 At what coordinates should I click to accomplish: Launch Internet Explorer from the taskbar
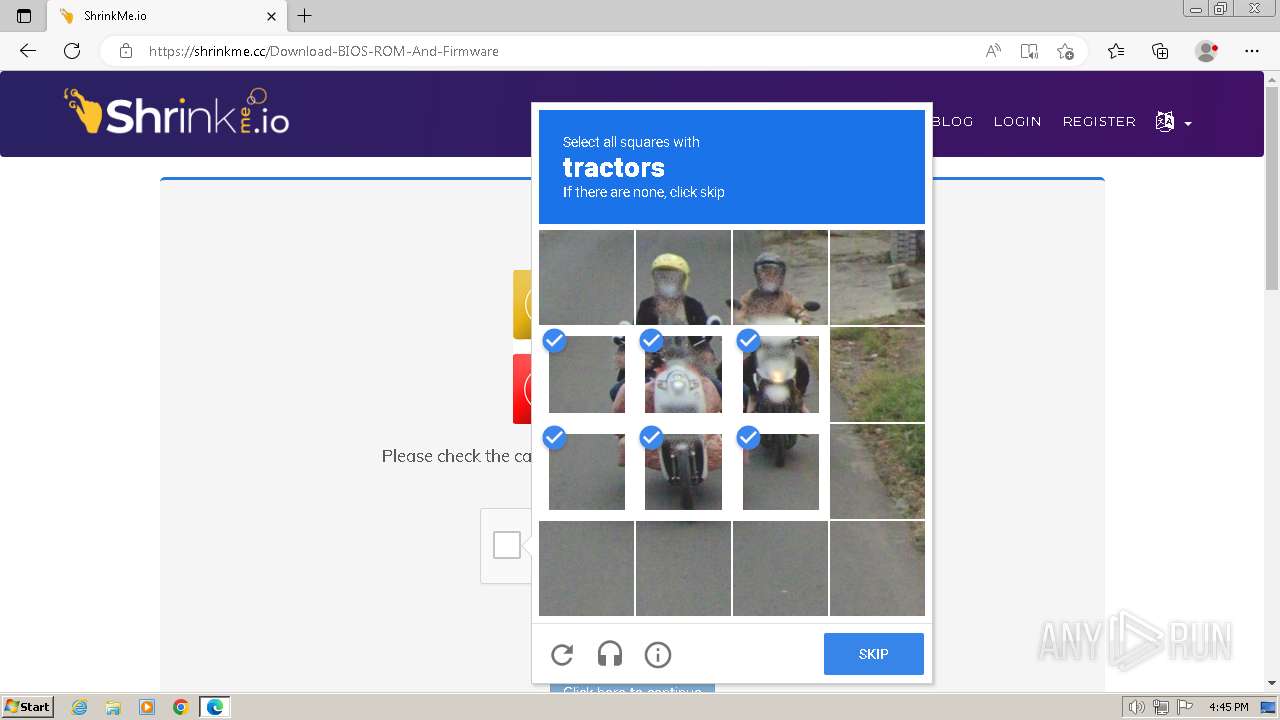click(x=79, y=707)
